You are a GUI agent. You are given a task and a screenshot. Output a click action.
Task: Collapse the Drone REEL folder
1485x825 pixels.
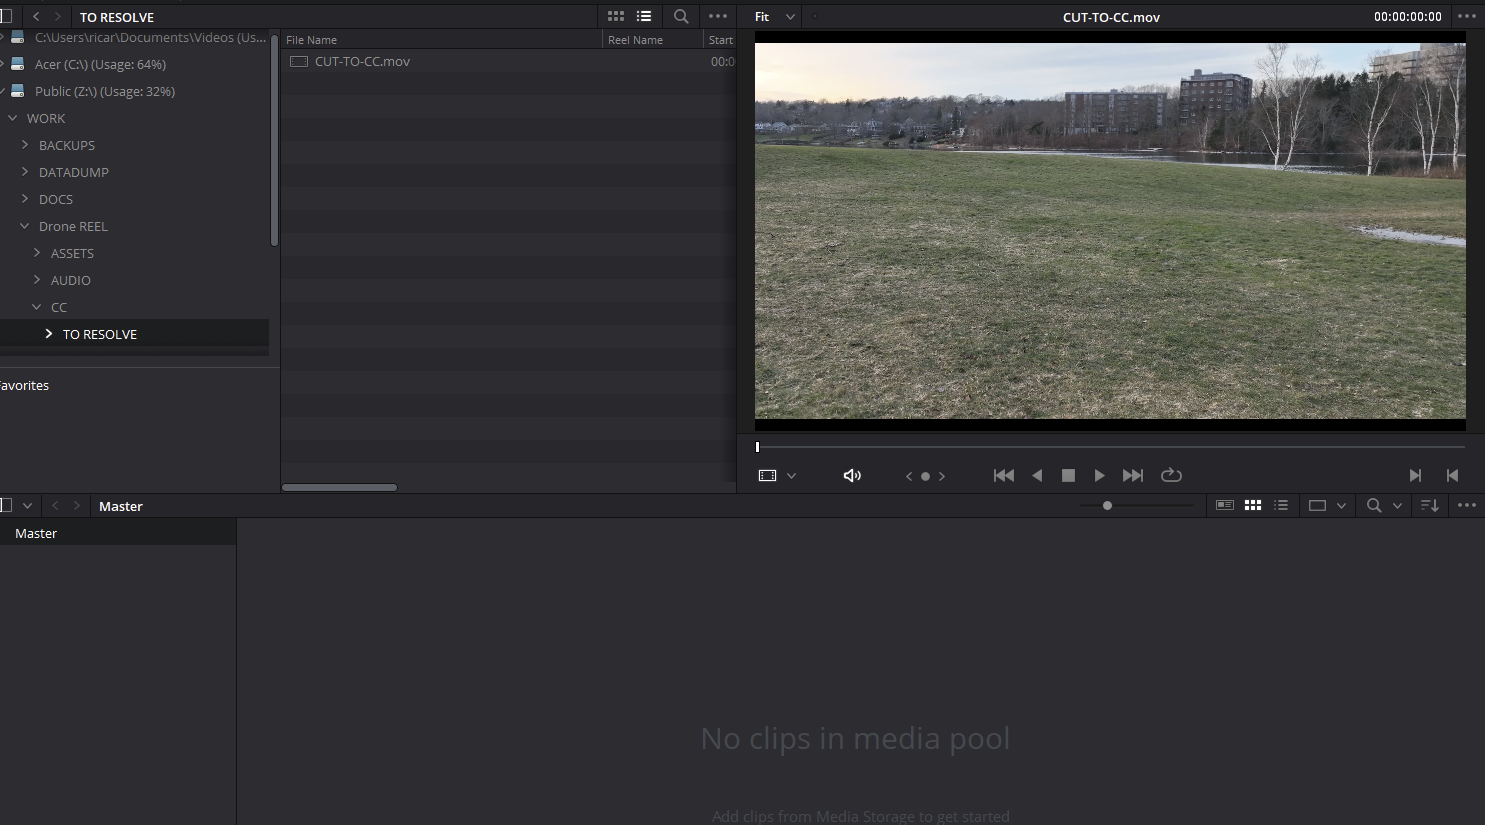pyautogui.click(x=25, y=226)
